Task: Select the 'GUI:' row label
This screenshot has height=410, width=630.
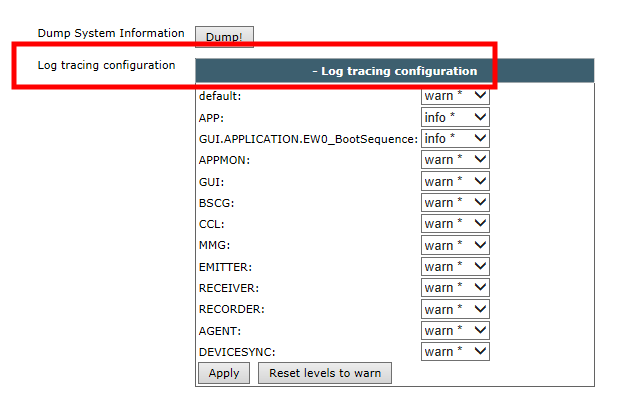Action: (x=211, y=182)
